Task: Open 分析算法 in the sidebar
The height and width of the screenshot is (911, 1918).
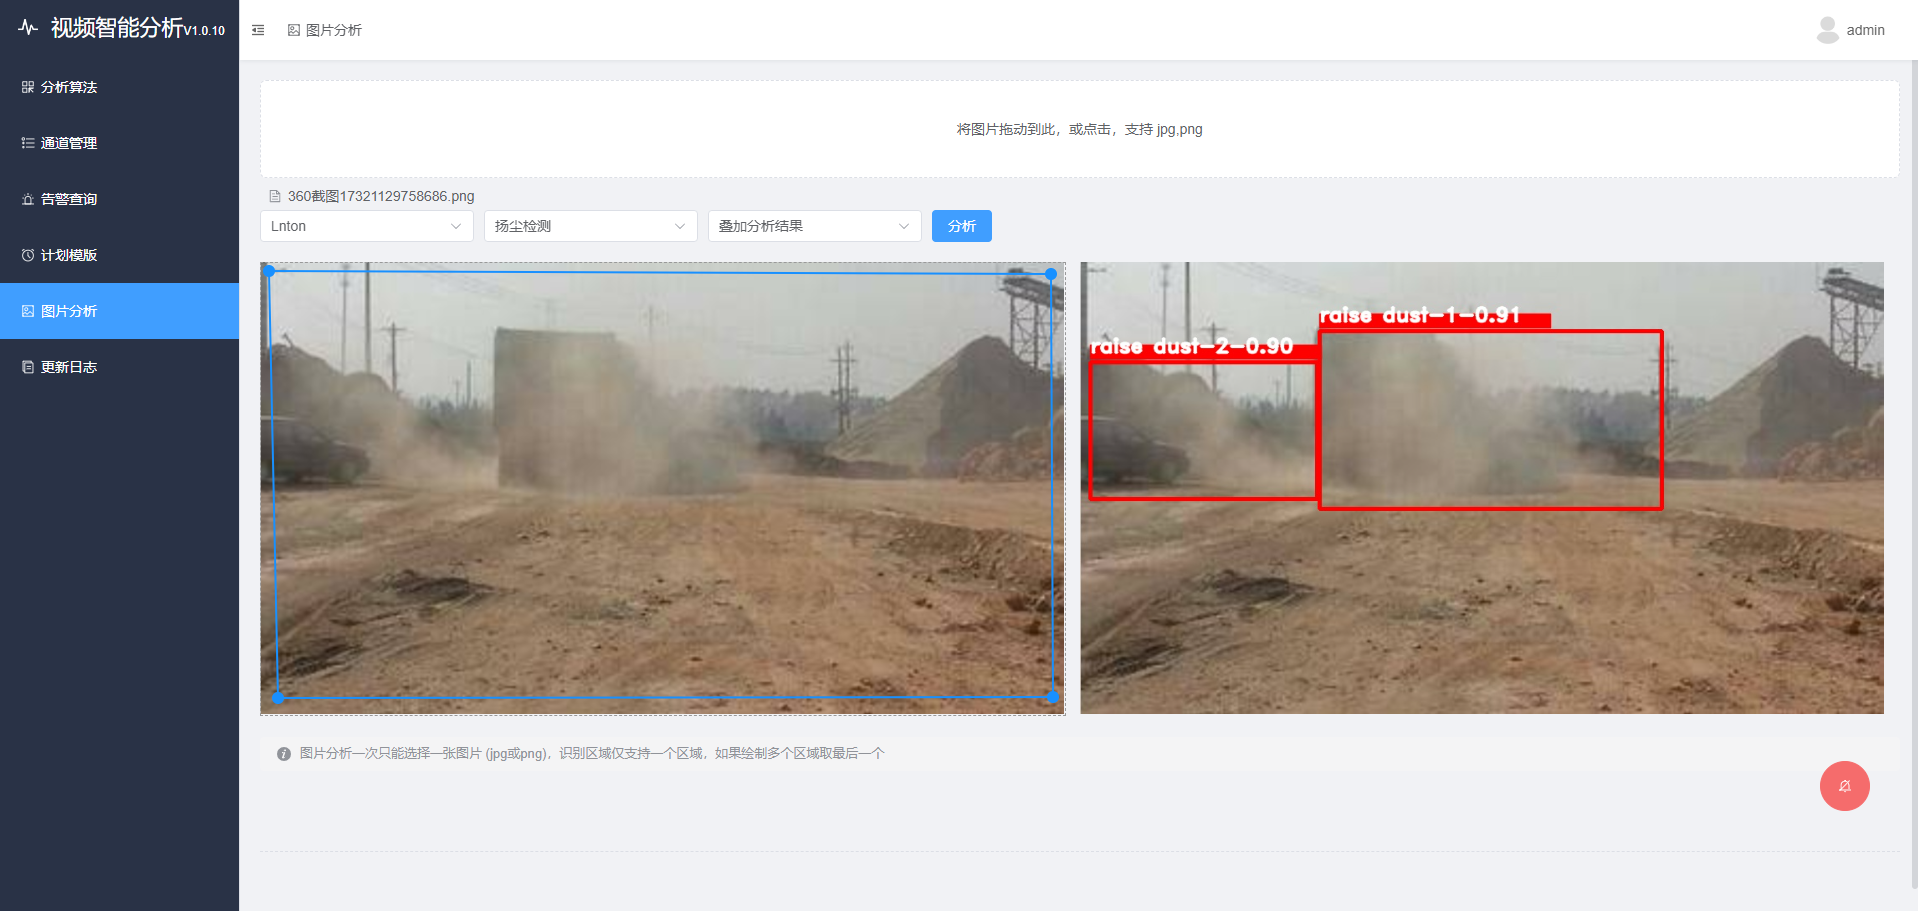Action: 119,87
